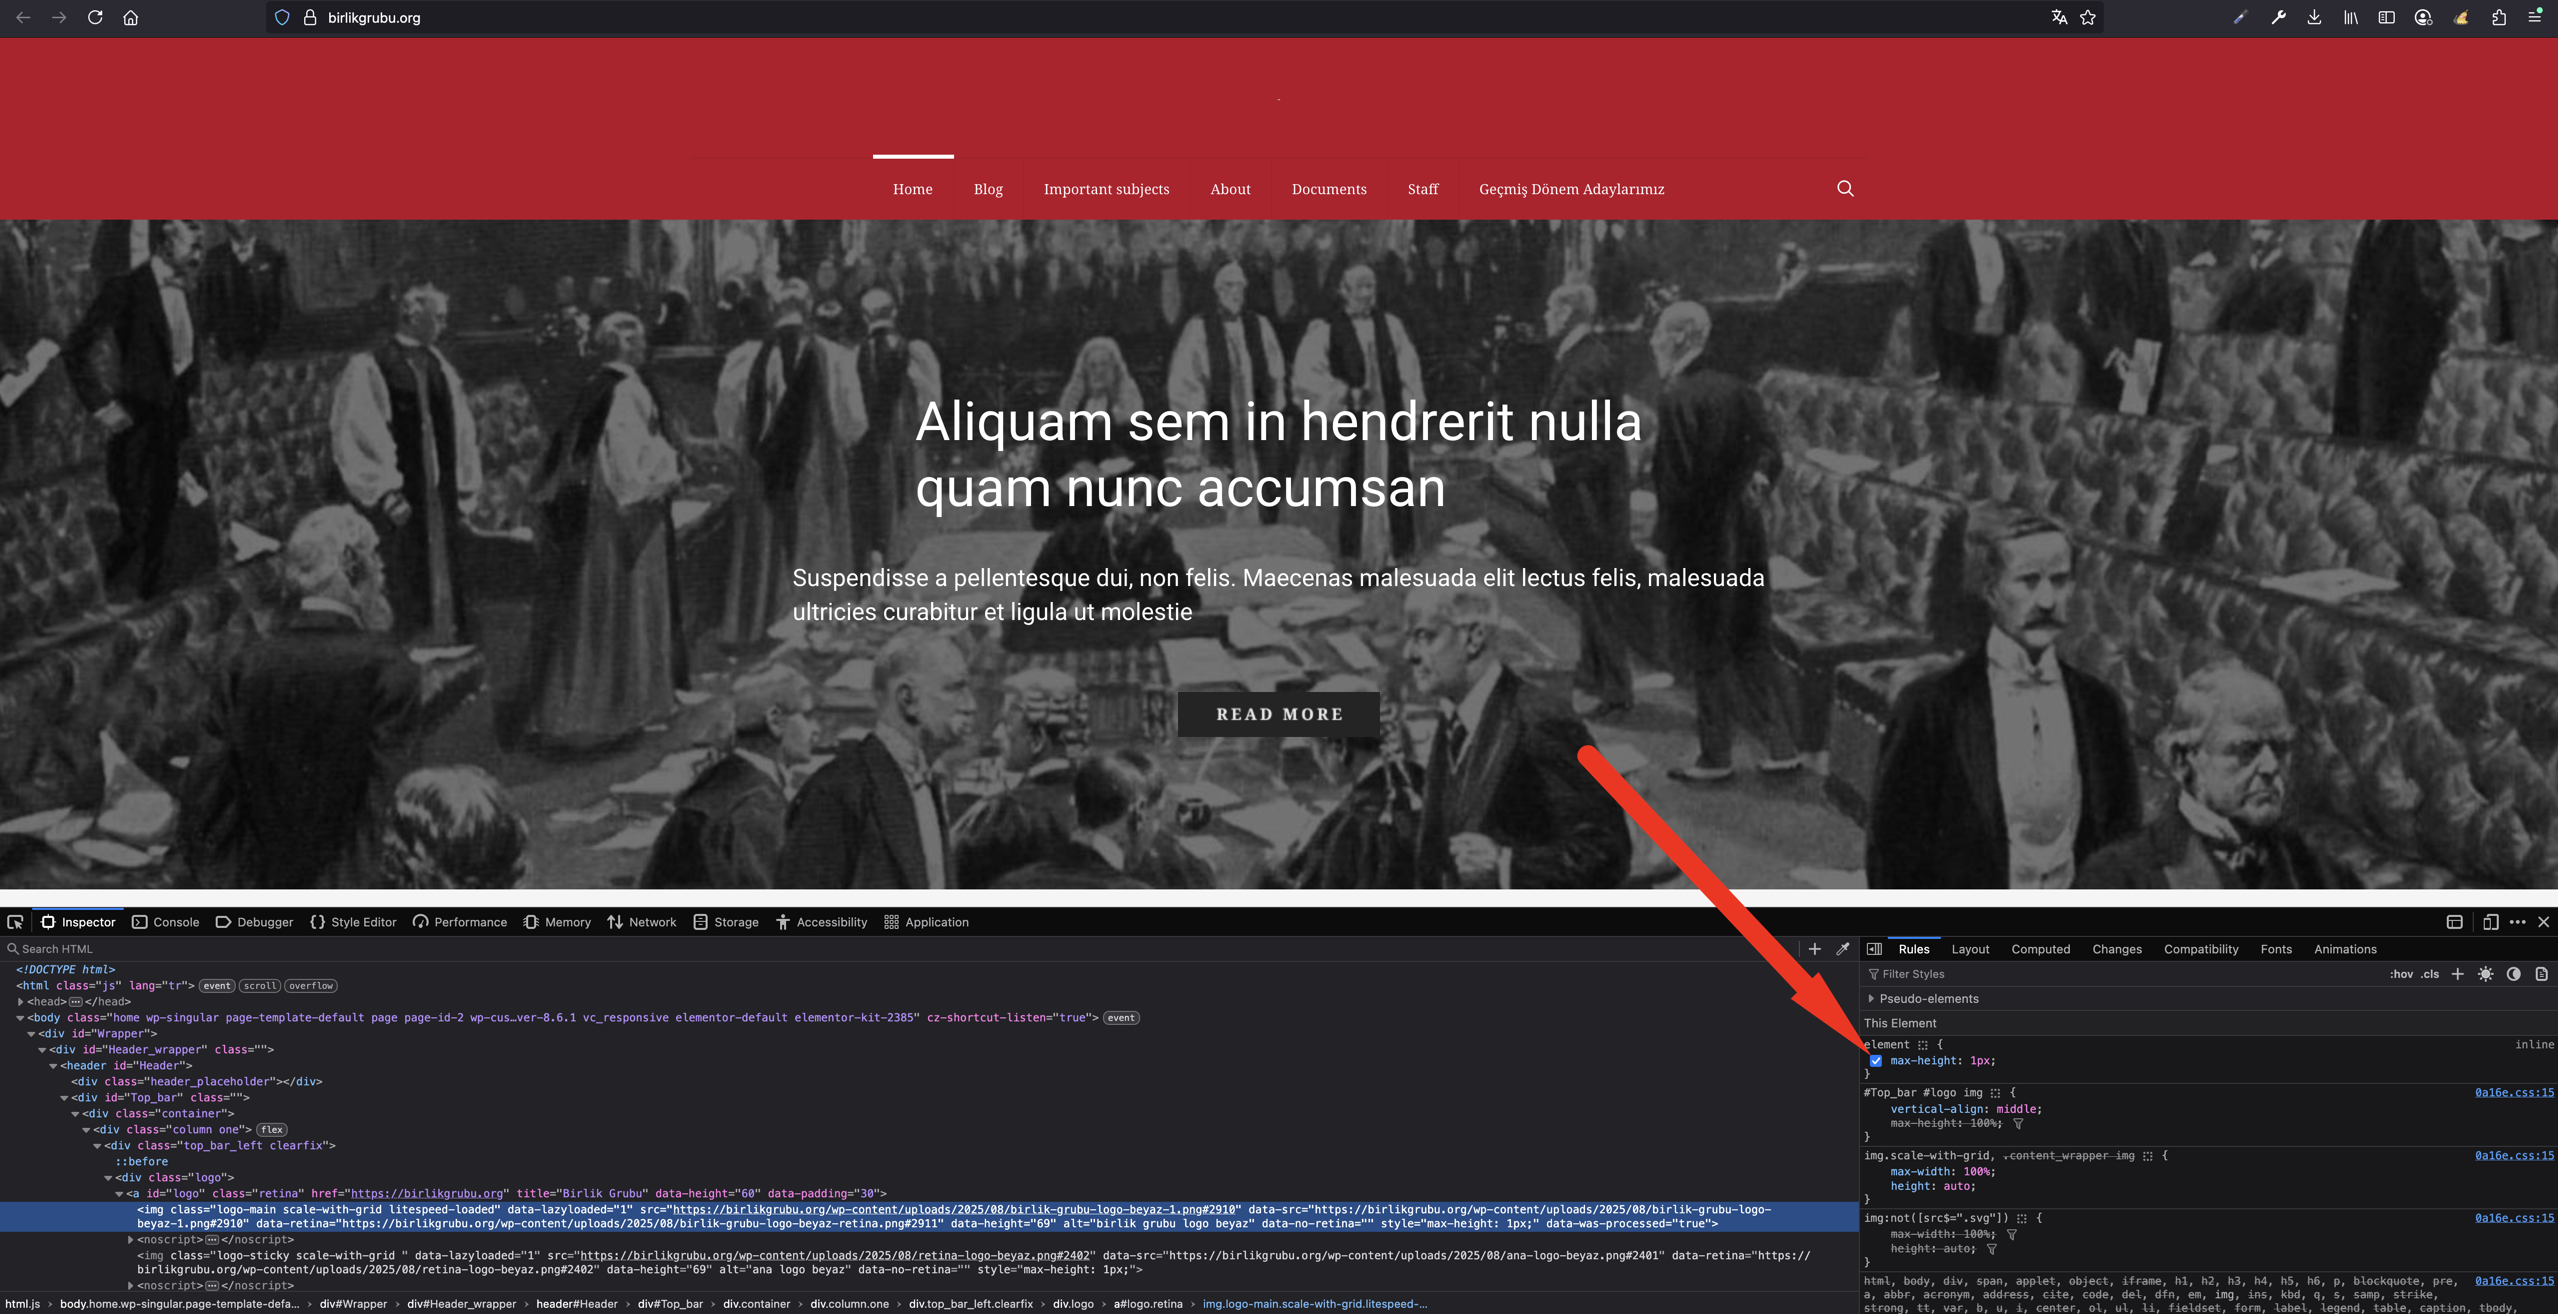Image resolution: width=2558 pixels, height=1314 pixels.
Task: Open the eyedropper extension icon
Action: coord(2240,17)
